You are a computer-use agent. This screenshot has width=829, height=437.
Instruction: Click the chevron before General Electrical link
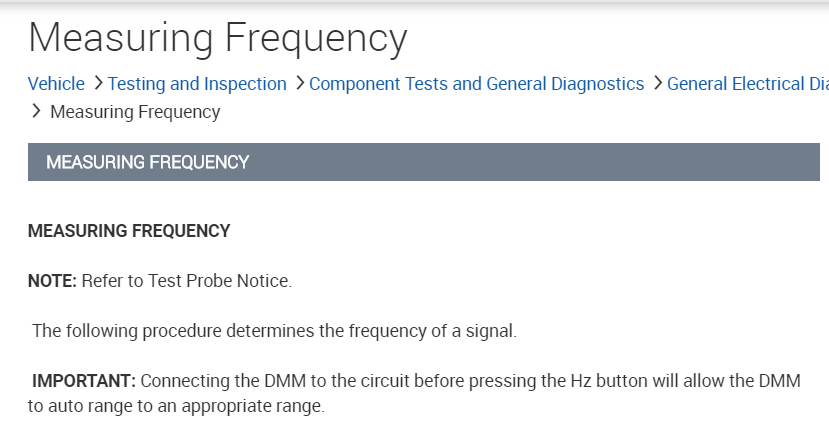(657, 84)
